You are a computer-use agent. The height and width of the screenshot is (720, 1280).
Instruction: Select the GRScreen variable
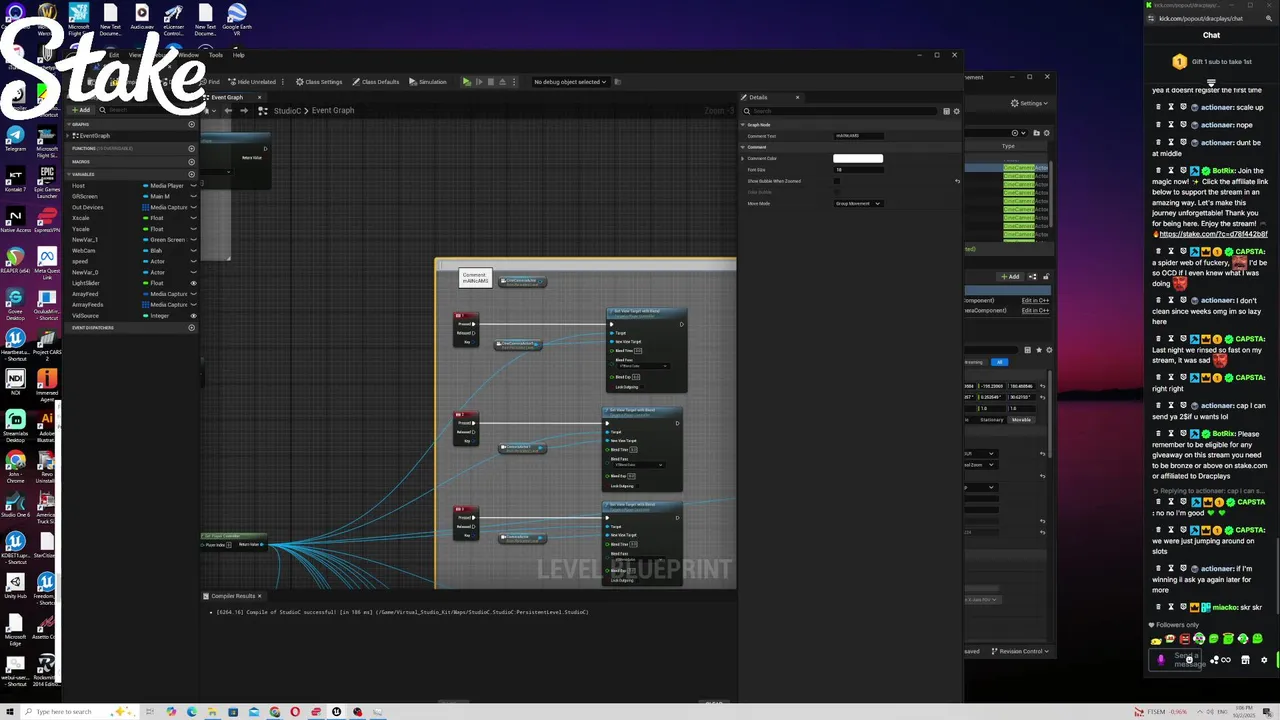click(84, 197)
